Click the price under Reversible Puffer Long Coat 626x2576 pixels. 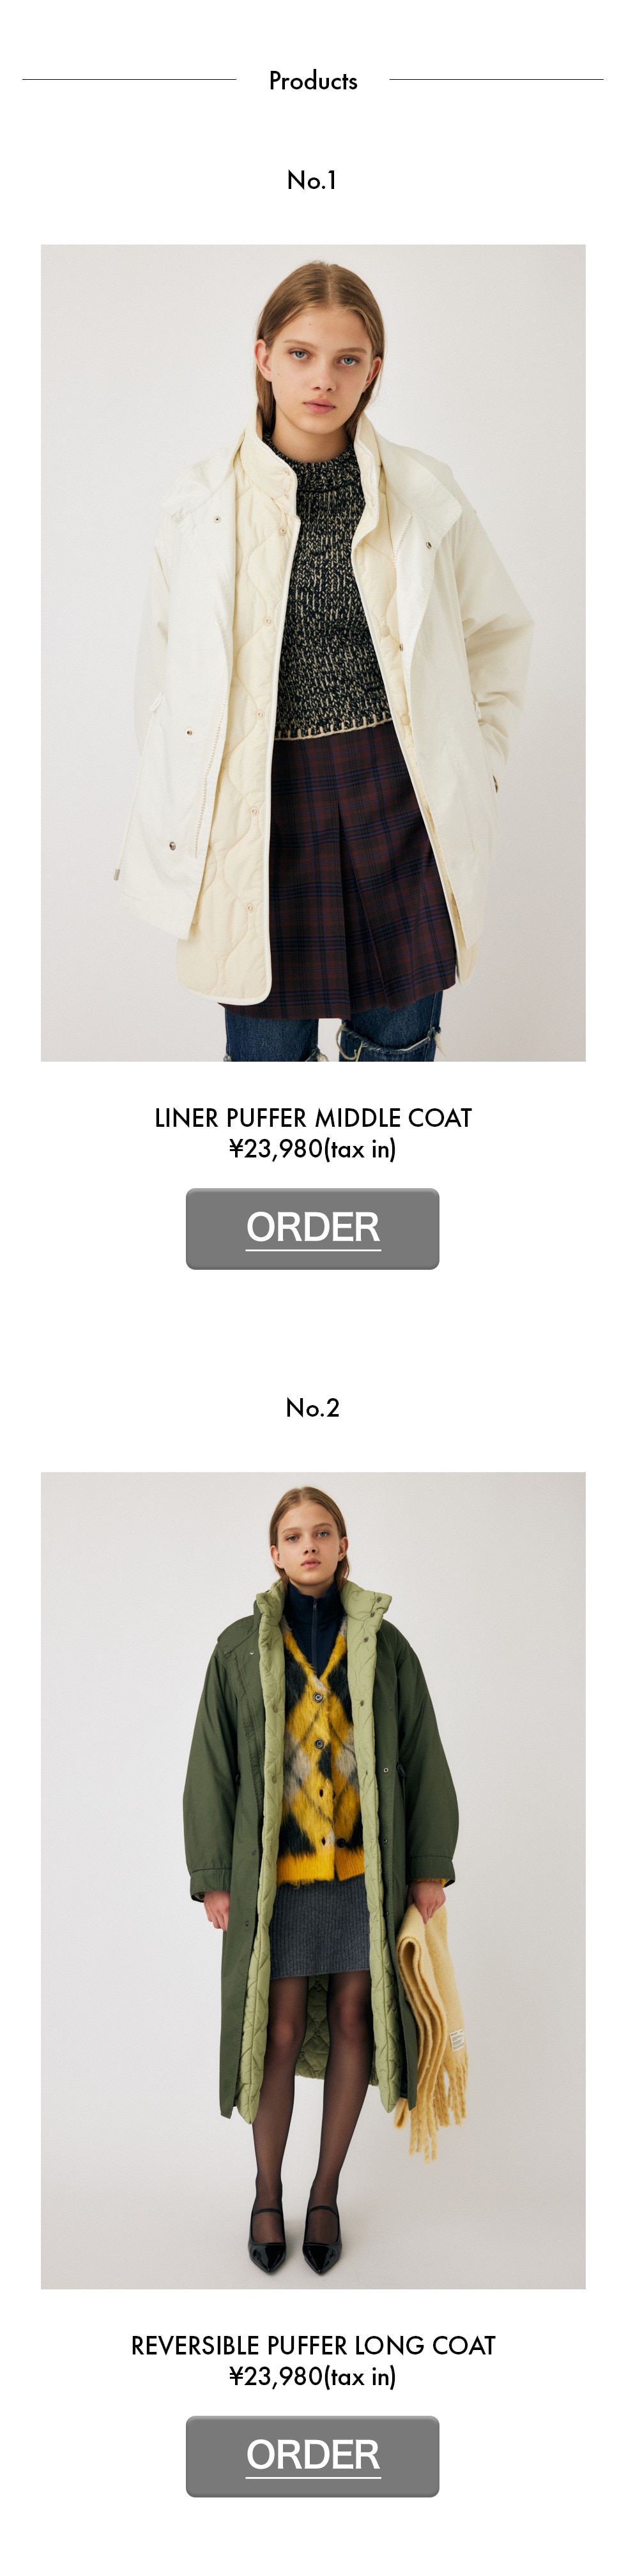[x=313, y=2375]
